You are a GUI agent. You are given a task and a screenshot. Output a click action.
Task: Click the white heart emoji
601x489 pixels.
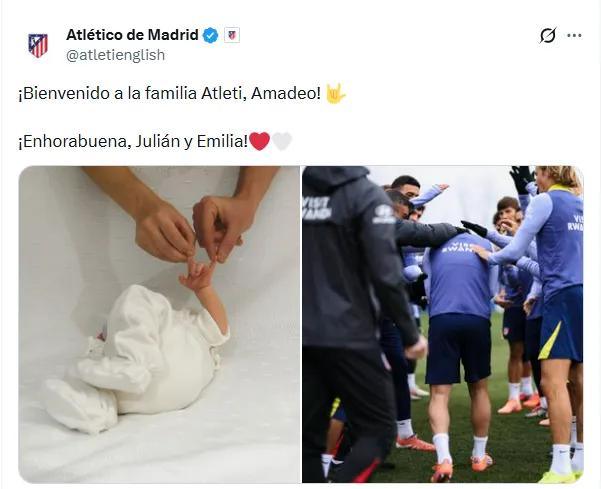(282, 141)
